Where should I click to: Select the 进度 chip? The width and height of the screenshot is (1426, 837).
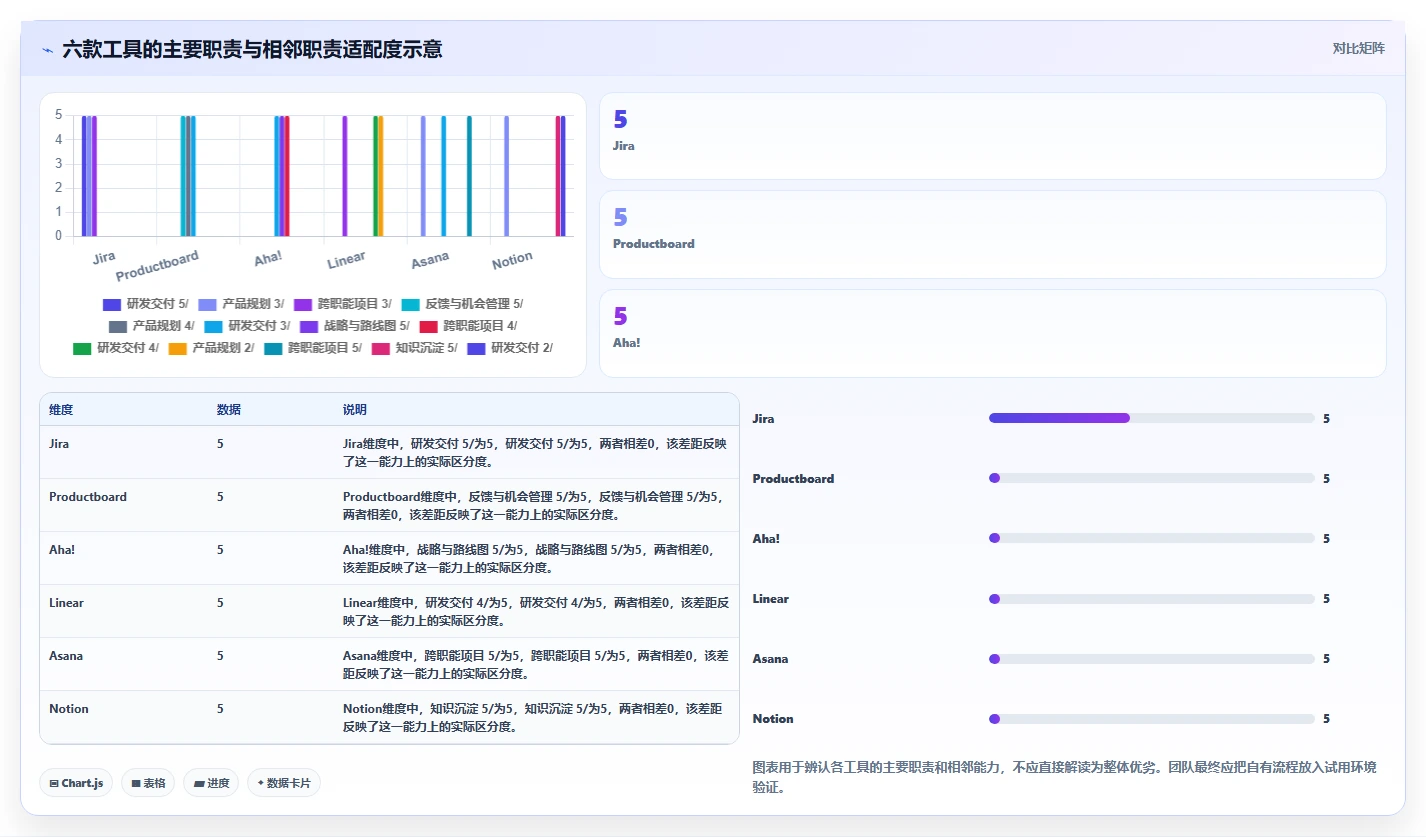(211, 783)
